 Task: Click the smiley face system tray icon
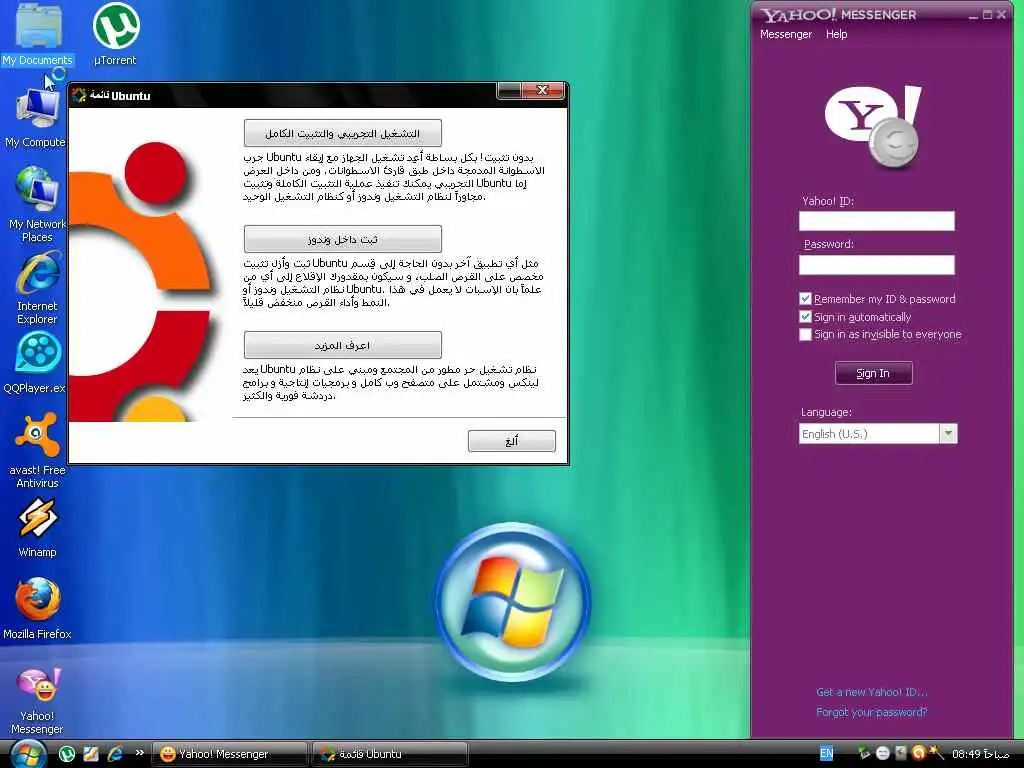click(882, 753)
